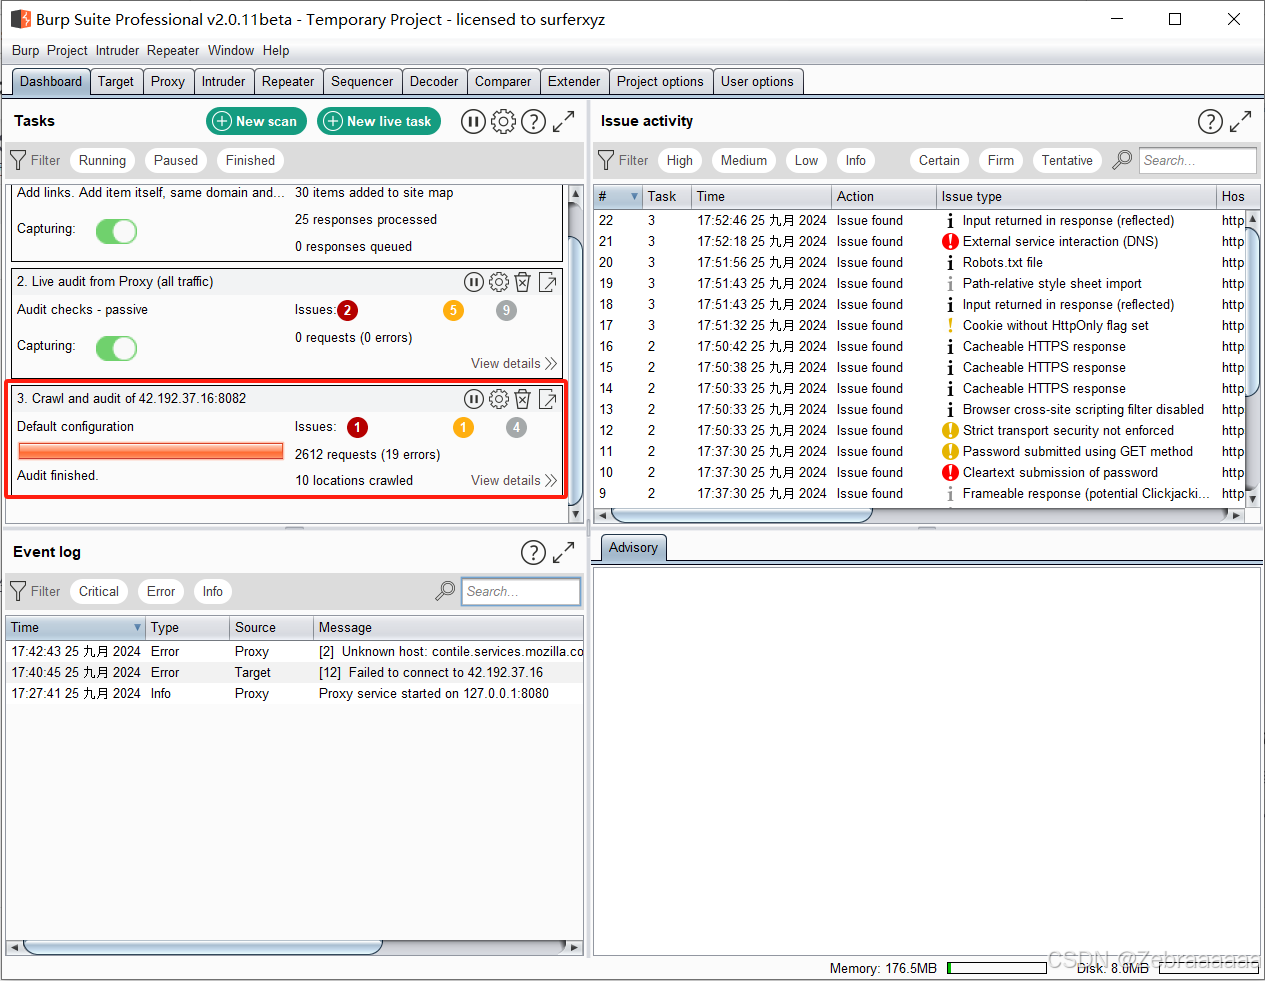This screenshot has height=981, width=1265.
Task: Open settings gear for Crawl and audit task
Action: pos(499,399)
